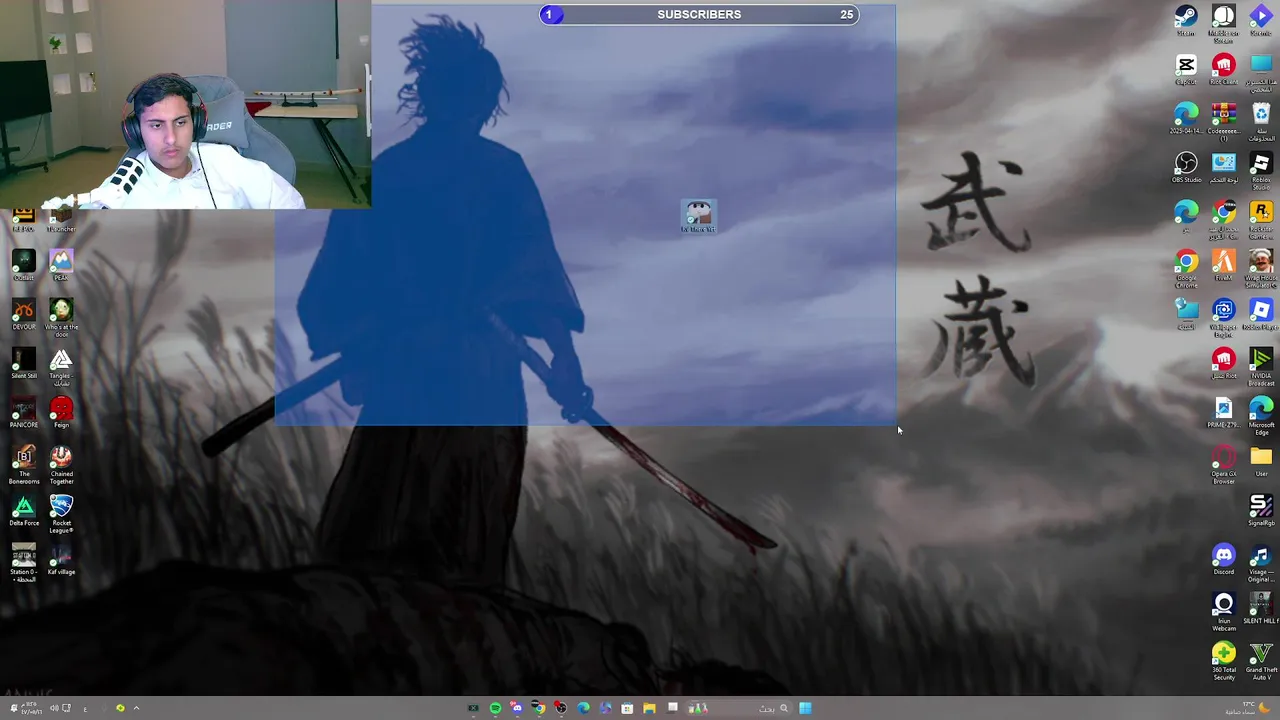
Task: Click the SUBSCRIBERS goal progress bar
Action: tap(699, 14)
